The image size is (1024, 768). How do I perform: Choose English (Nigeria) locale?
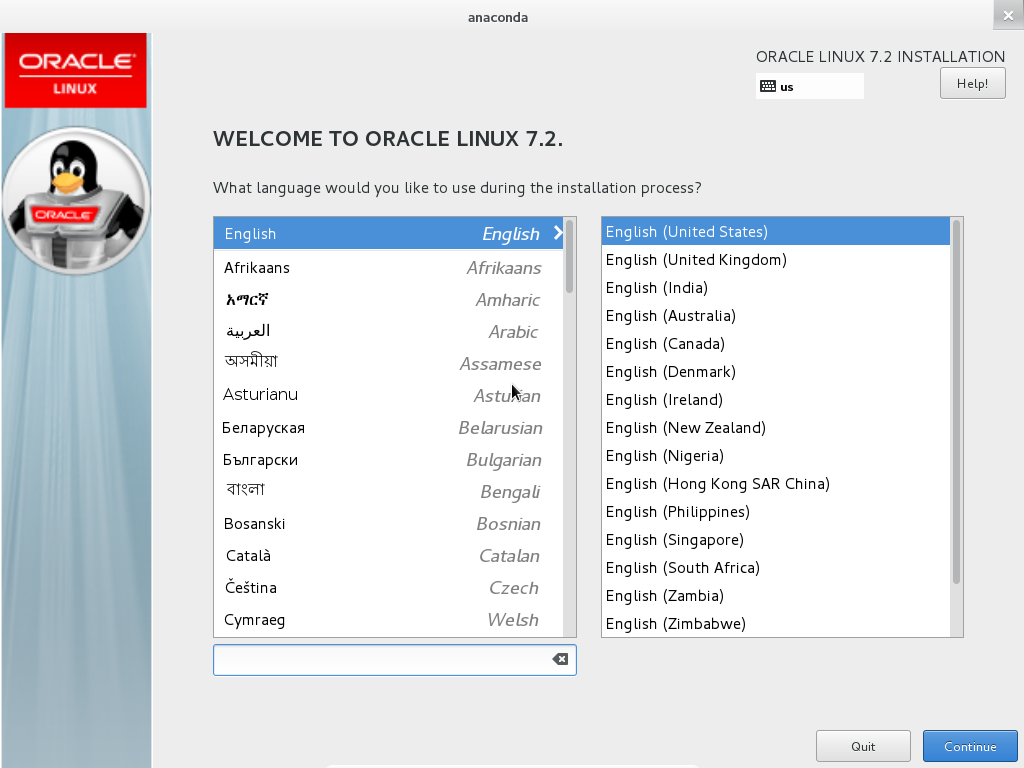[776, 456]
